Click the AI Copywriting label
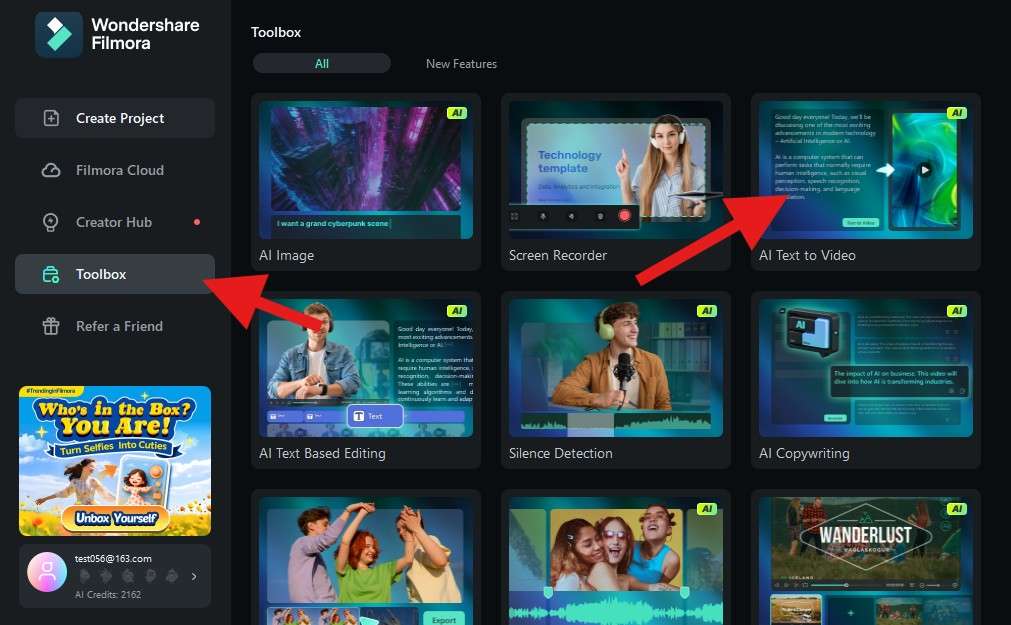Image resolution: width=1011 pixels, height=625 pixels. [x=804, y=453]
